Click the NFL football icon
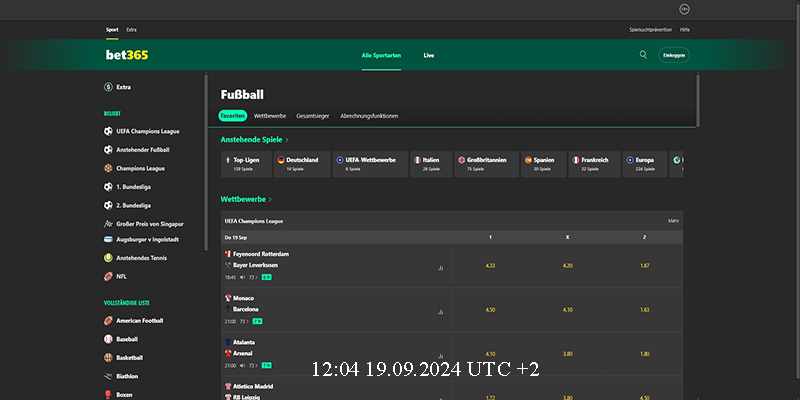Screen dimensions: 800x400 pyautogui.click(x=108, y=277)
